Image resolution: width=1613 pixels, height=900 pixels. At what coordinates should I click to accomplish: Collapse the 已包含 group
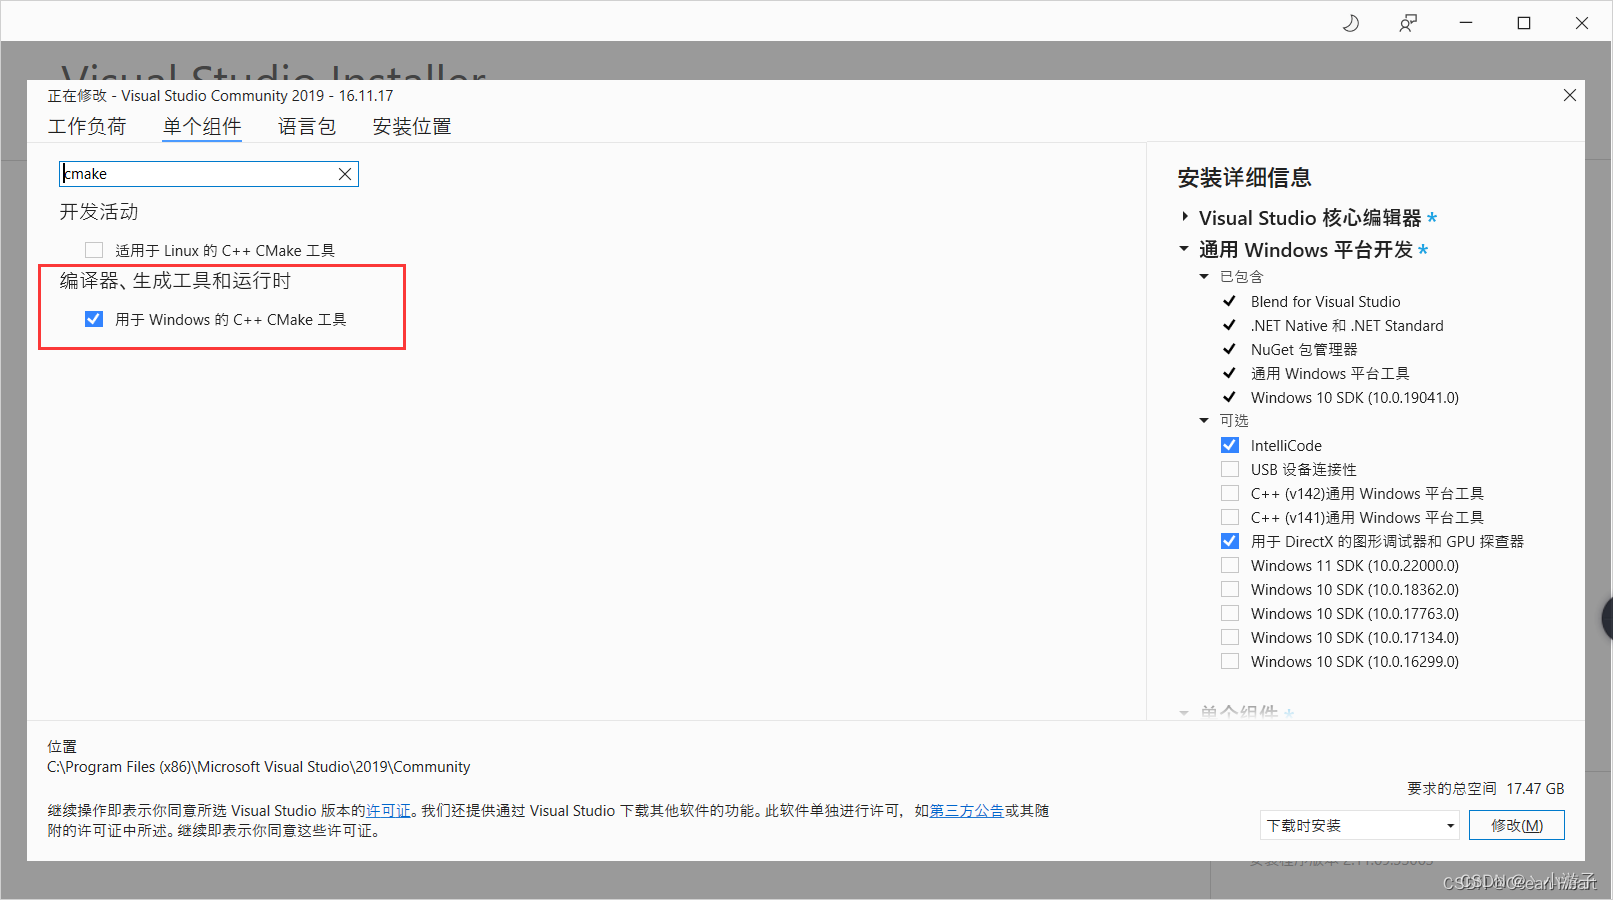[x=1204, y=277]
